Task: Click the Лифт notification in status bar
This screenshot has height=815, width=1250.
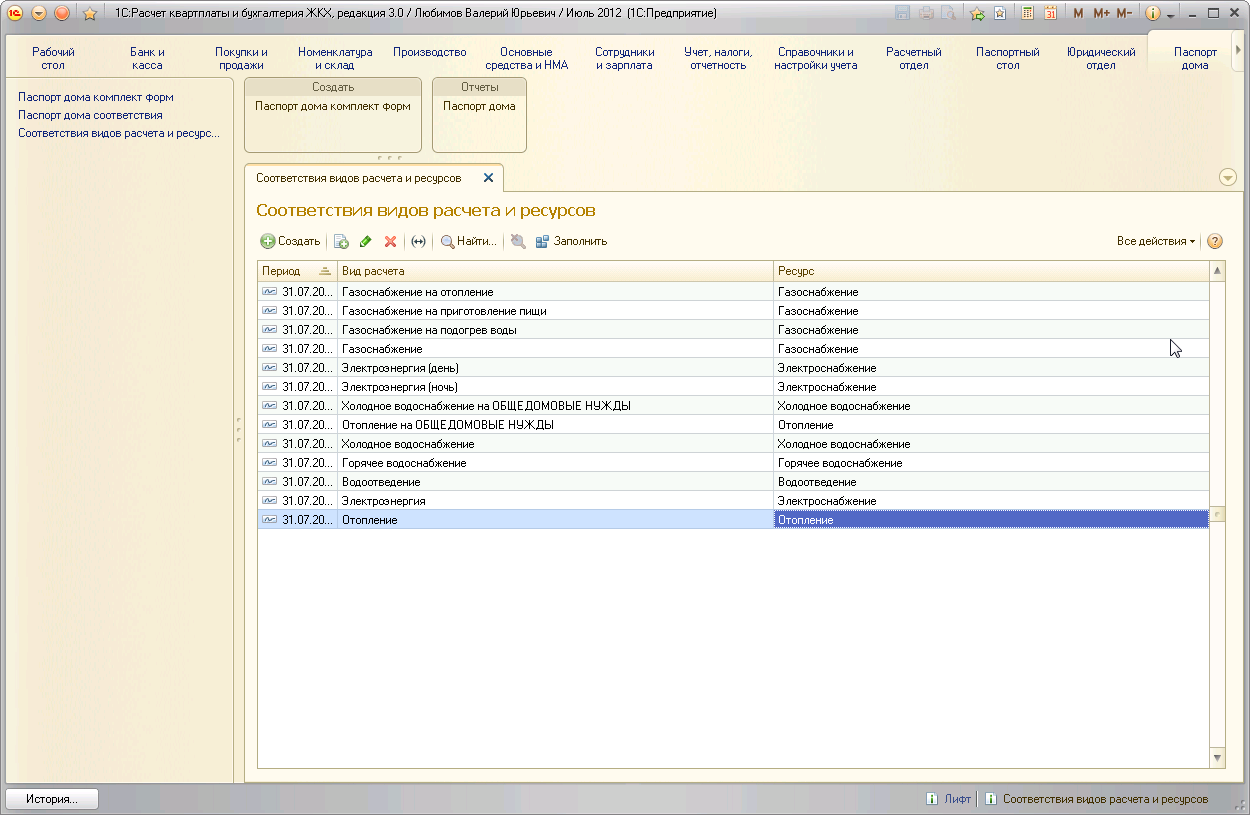Action: click(x=949, y=799)
